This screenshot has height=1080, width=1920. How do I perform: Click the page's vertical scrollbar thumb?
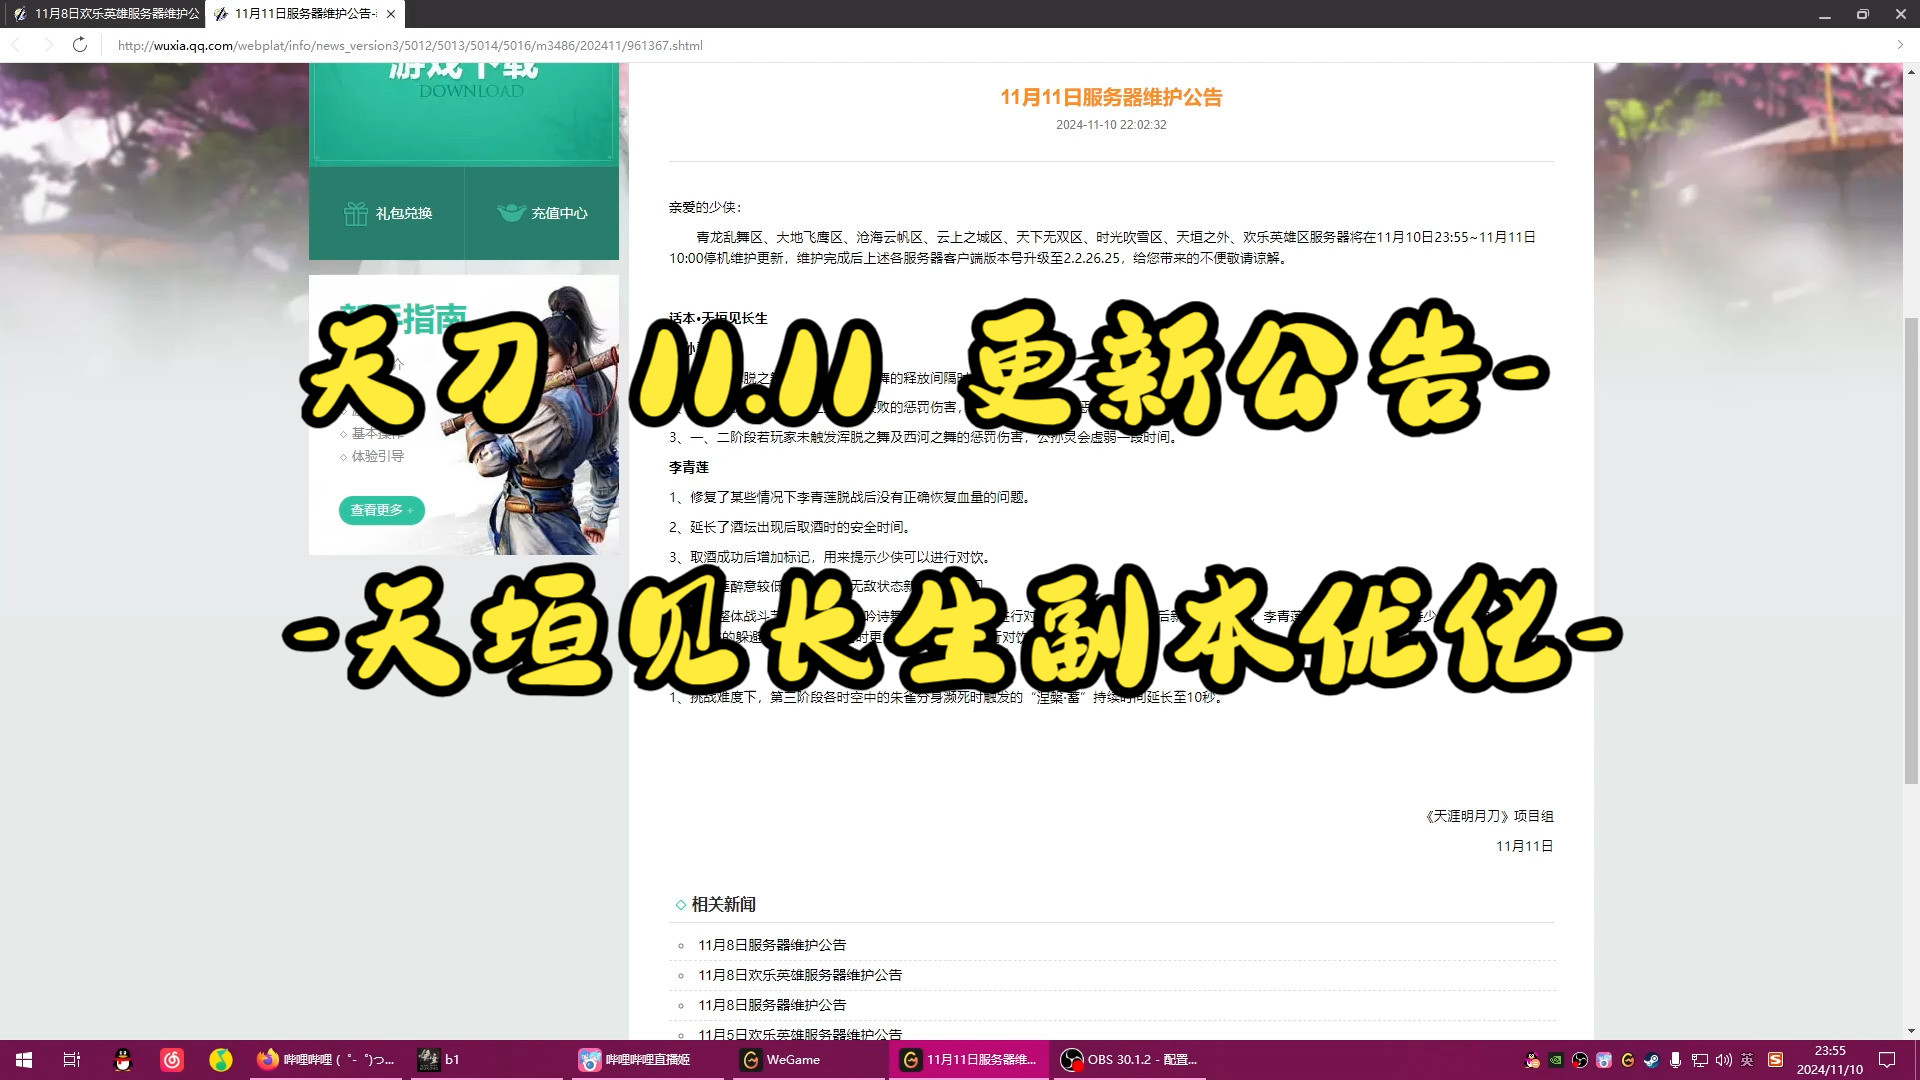click(1911, 550)
